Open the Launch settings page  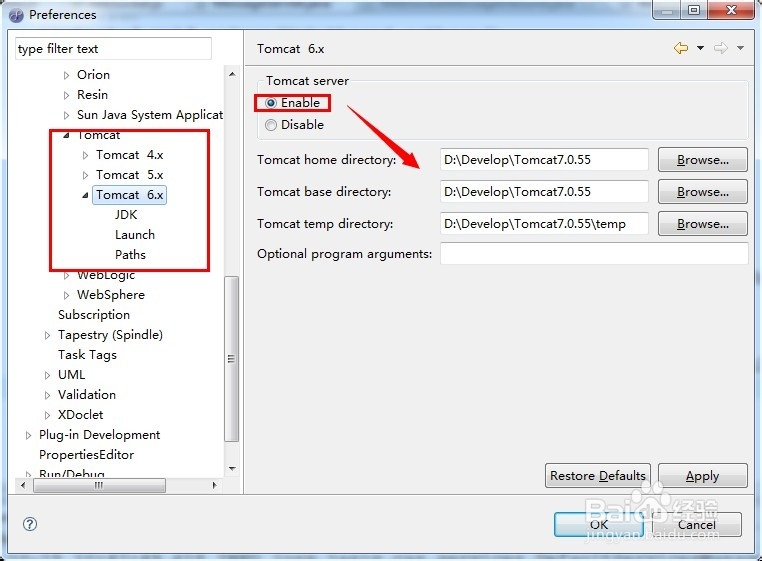[135, 235]
